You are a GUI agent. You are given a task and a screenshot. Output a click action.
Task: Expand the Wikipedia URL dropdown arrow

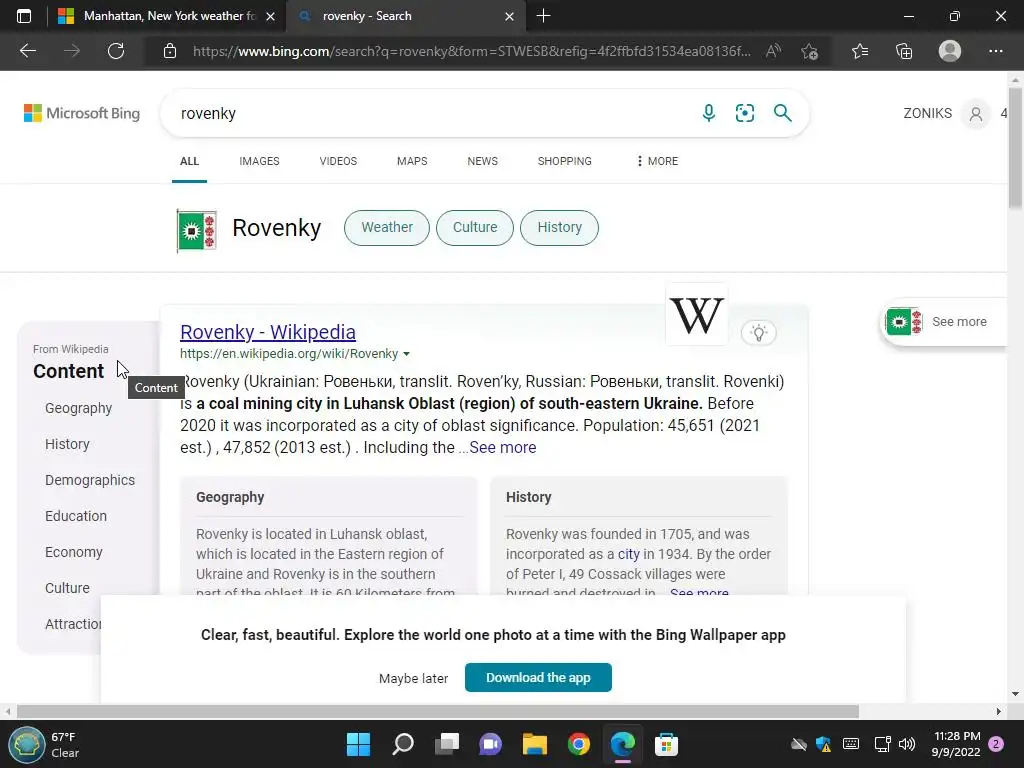point(406,354)
